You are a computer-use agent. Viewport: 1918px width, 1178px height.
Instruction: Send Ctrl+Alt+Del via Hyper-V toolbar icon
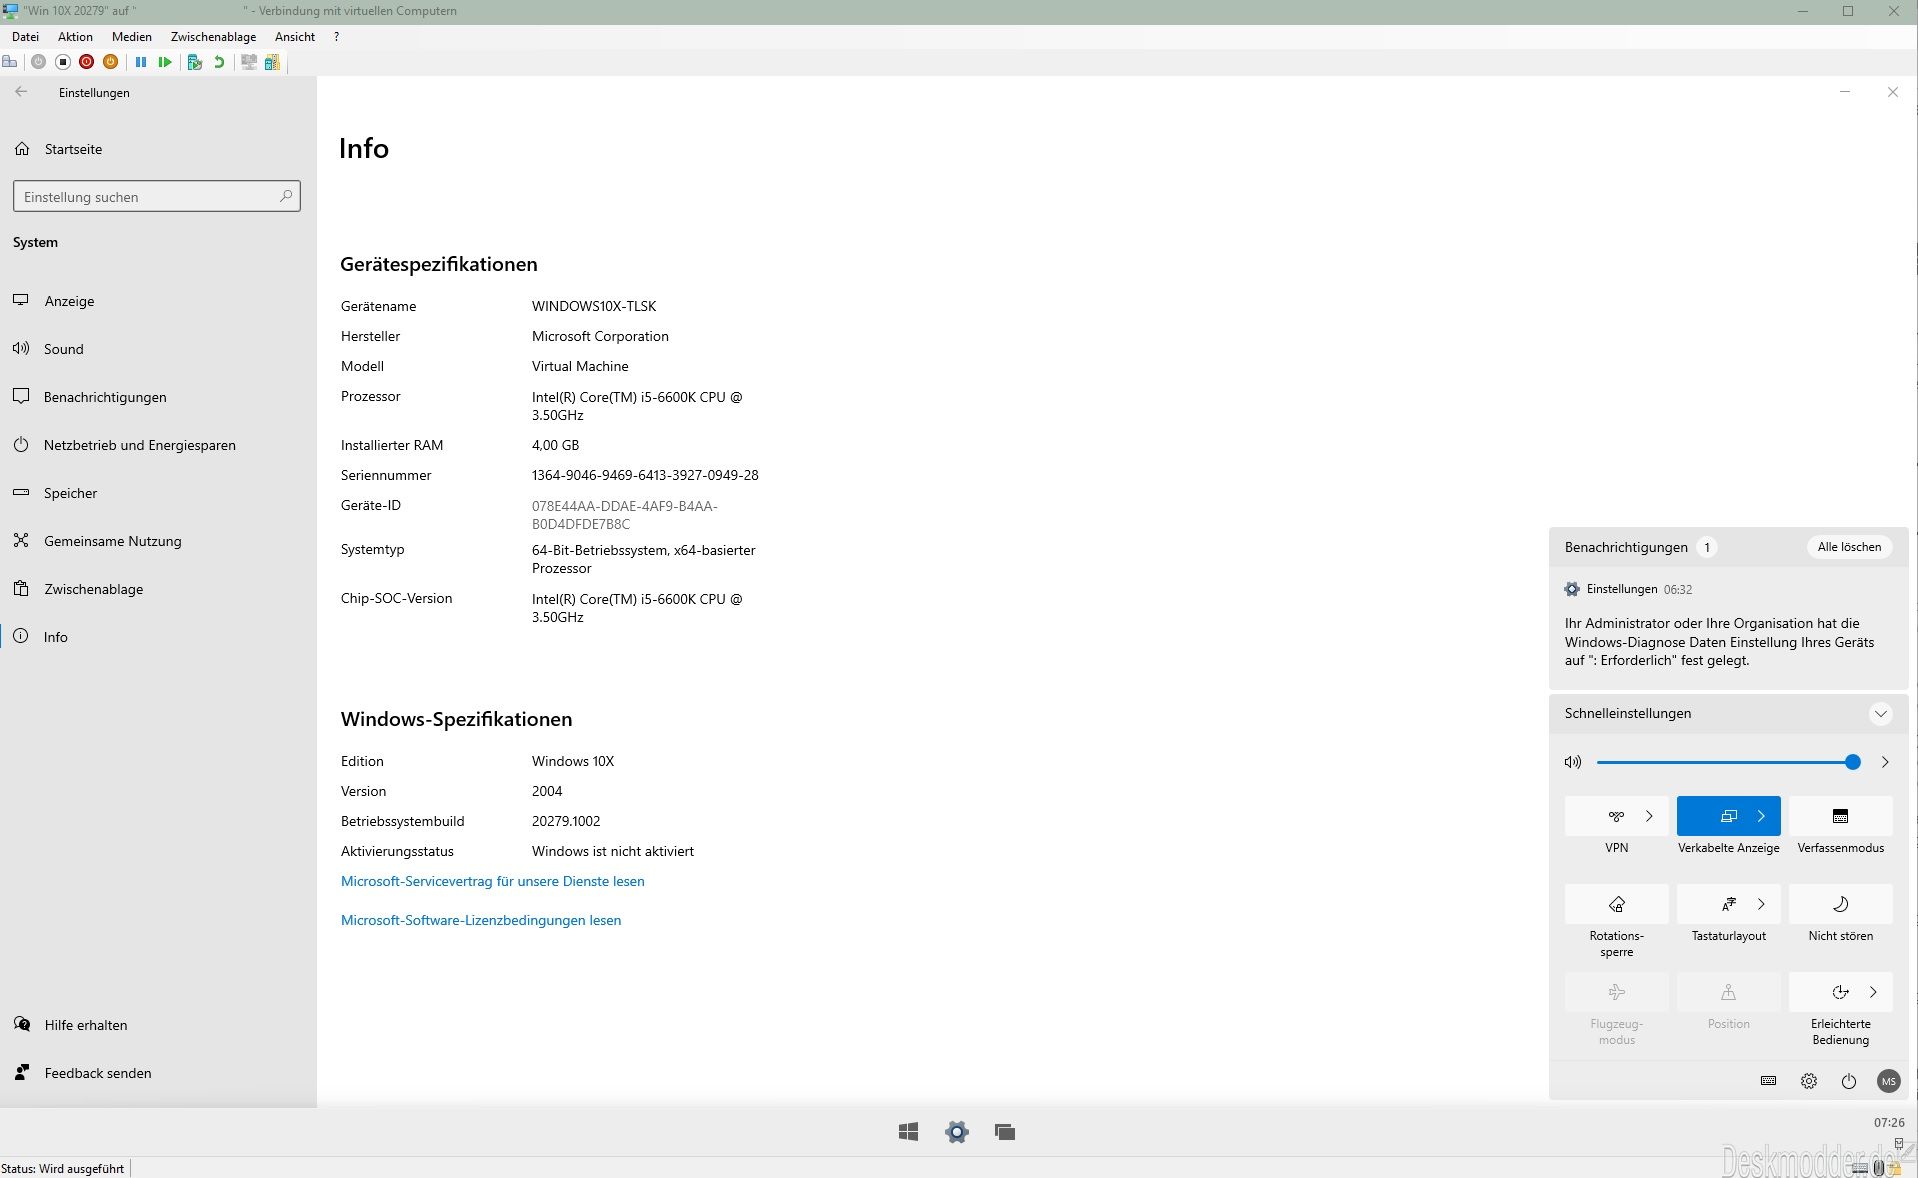[x=10, y=62]
